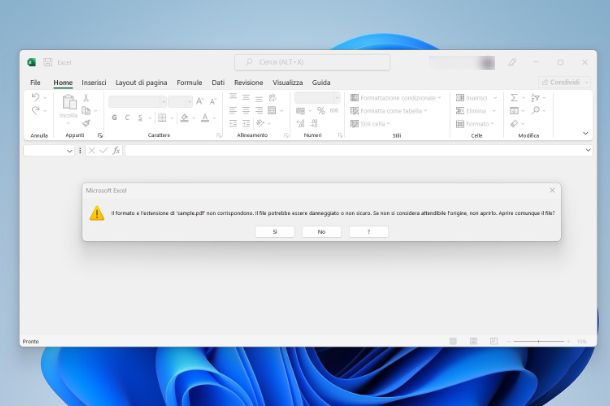The height and width of the screenshot is (406, 610).
Task: Switch to the Inserisci tab
Action: (94, 82)
